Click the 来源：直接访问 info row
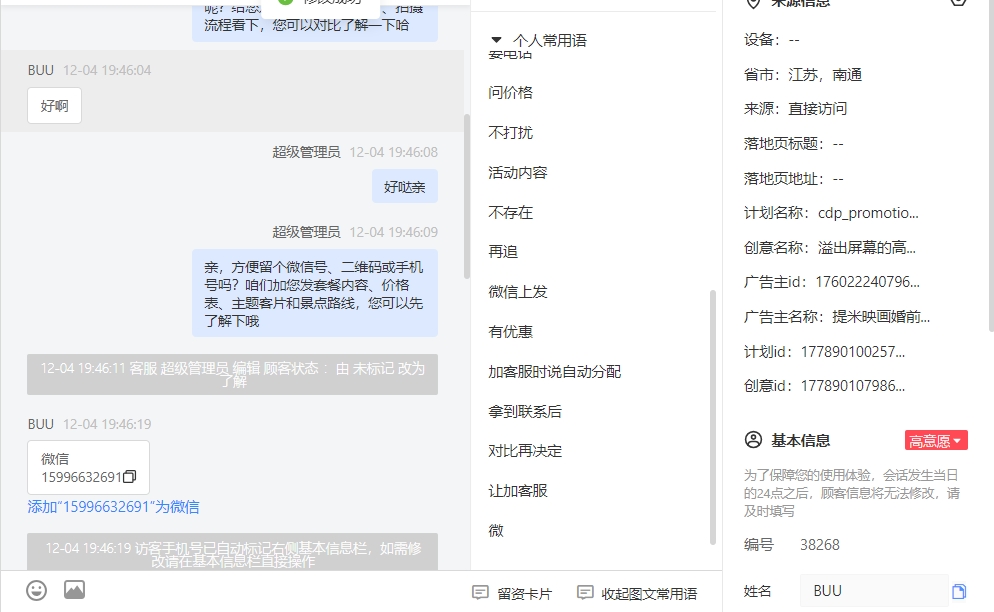 pos(795,109)
